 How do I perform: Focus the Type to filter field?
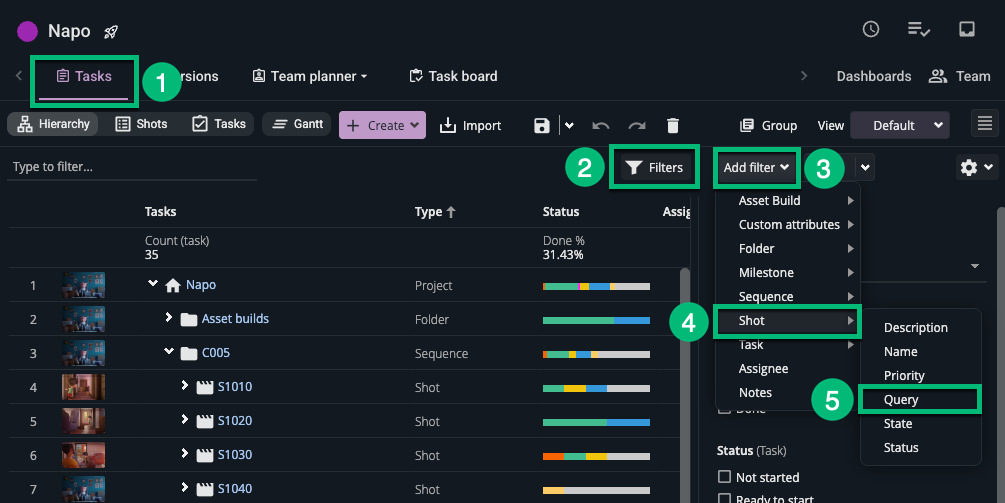[132, 167]
